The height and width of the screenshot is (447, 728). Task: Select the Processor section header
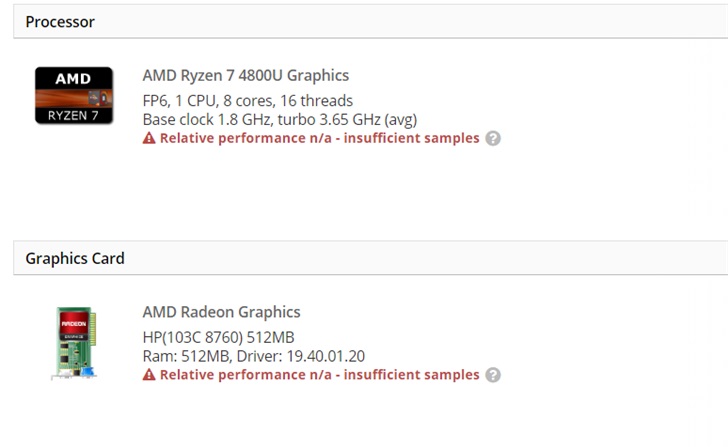click(x=60, y=22)
